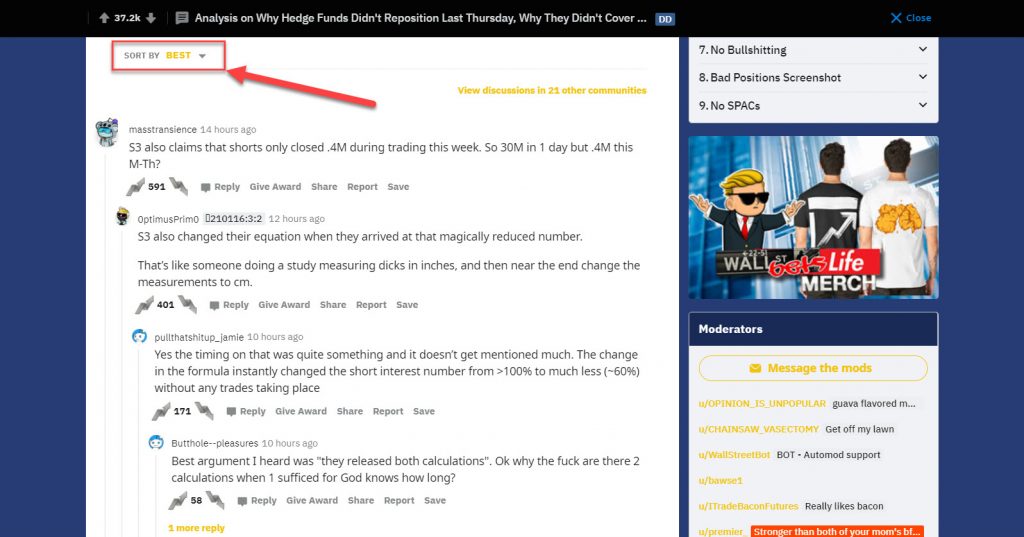Image resolution: width=1024 pixels, height=537 pixels.
Task: Click the DD flair tag
Action: (x=665, y=19)
